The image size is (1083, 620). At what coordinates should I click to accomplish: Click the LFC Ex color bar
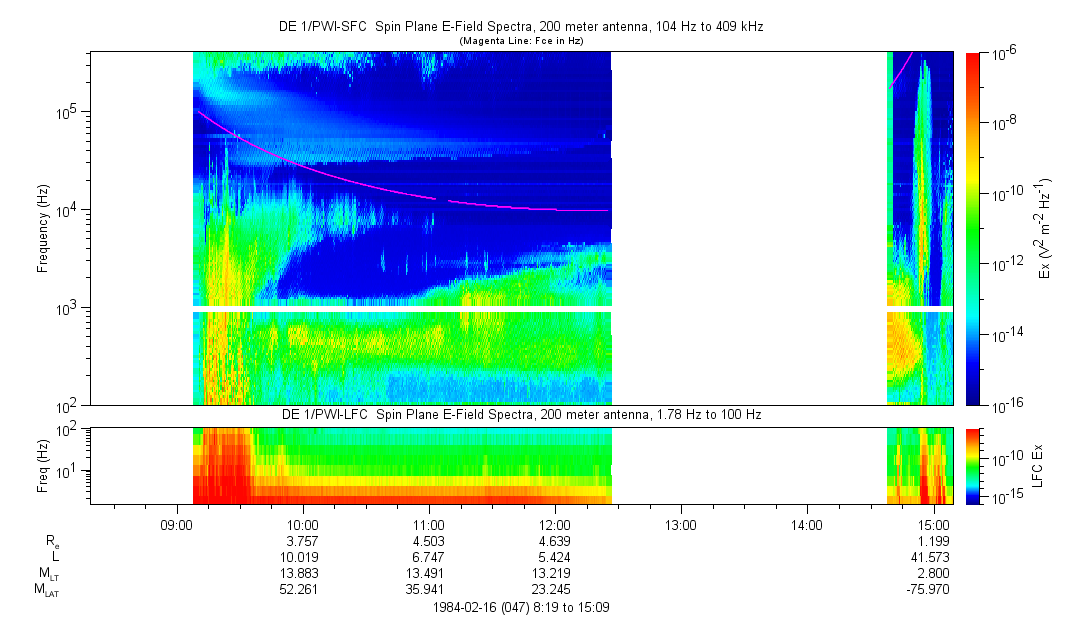click(x=973, y=465)
